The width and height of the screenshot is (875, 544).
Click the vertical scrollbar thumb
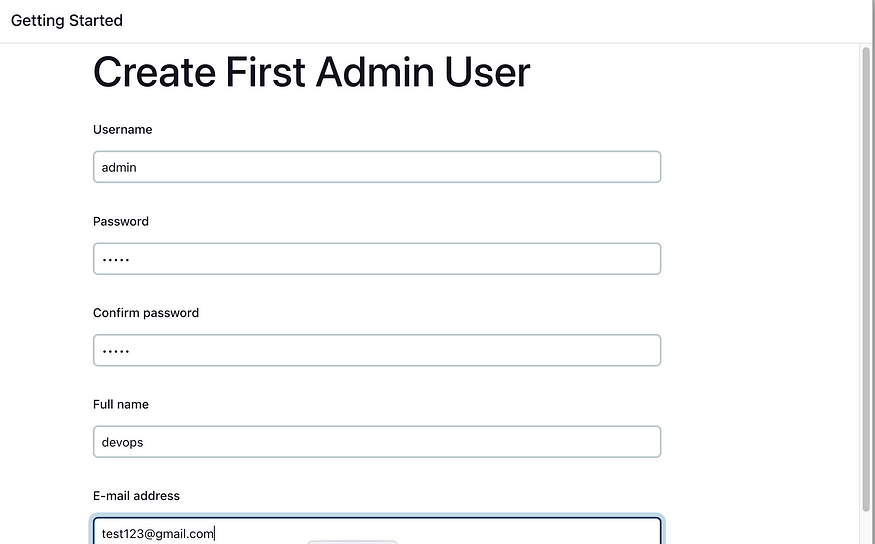(866, 279)
